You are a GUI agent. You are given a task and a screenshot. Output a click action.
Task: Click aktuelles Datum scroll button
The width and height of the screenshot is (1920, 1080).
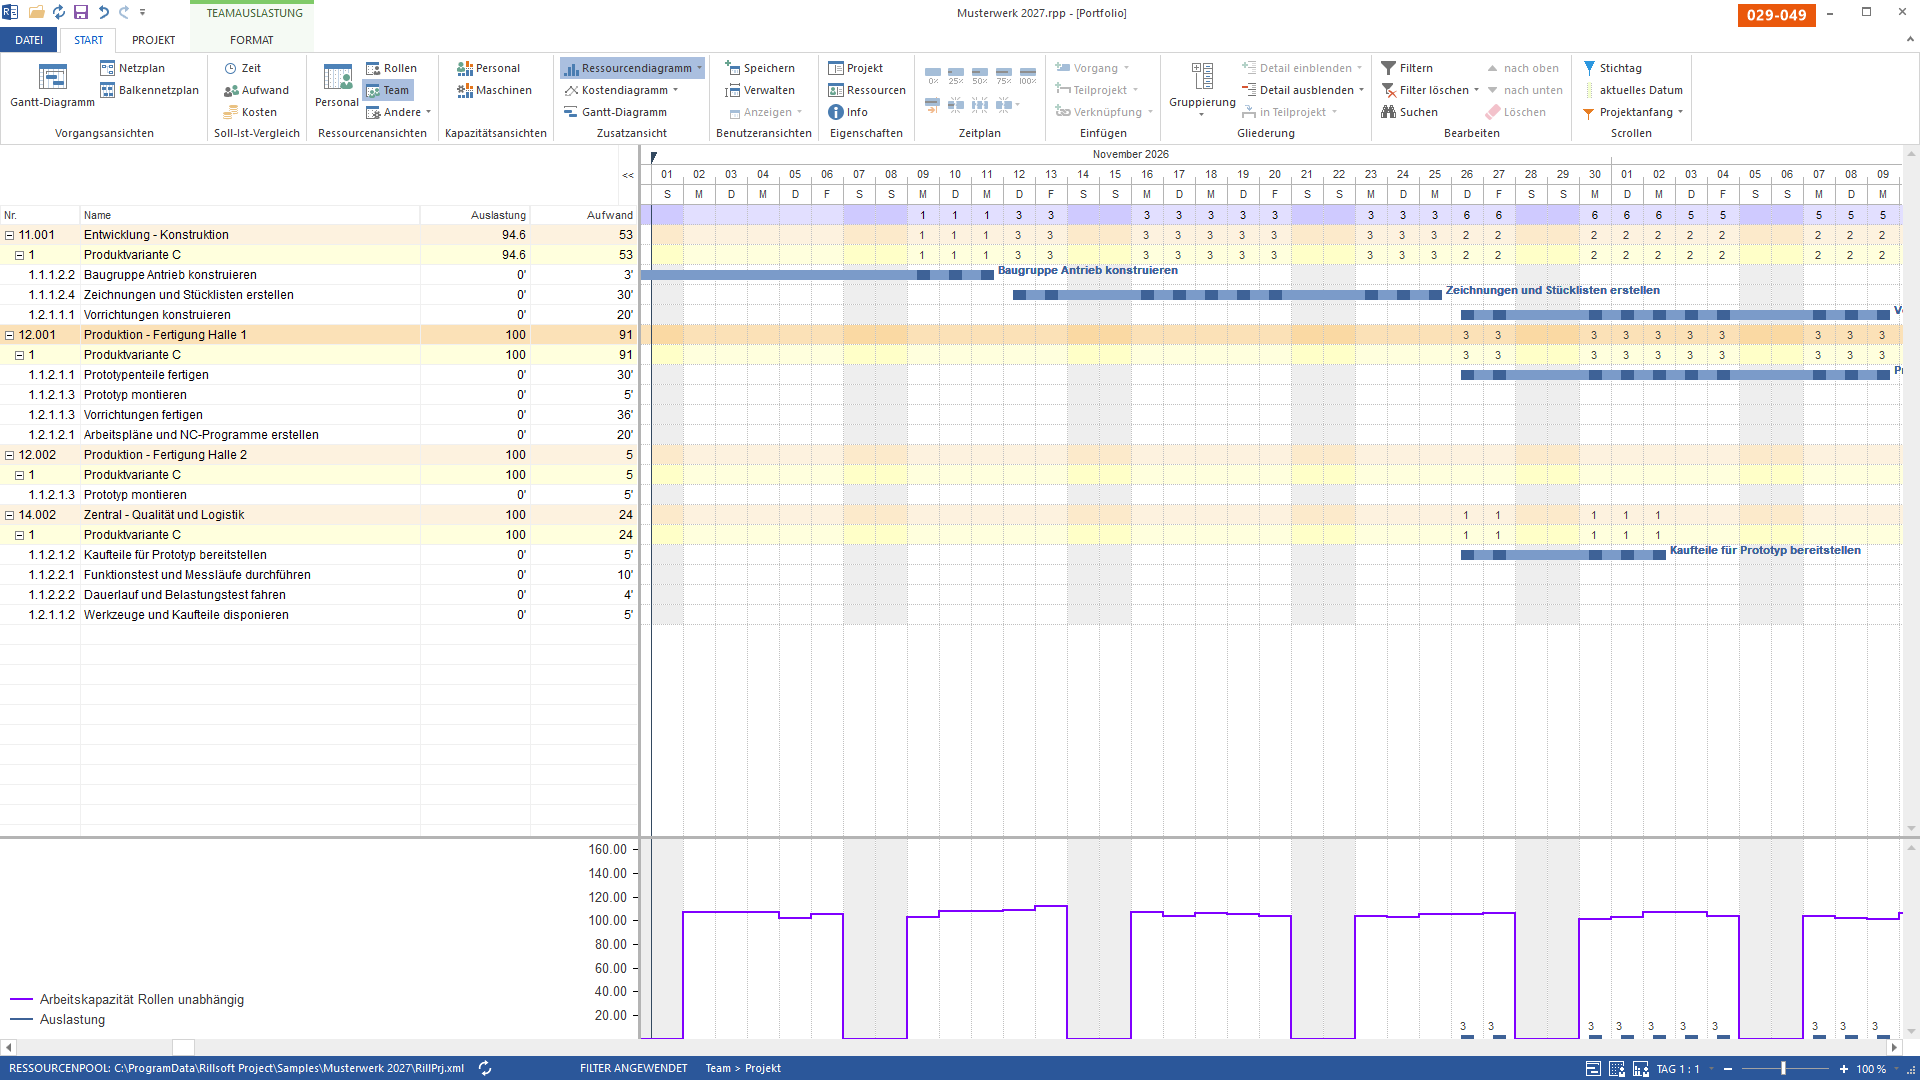point(1633,90)
